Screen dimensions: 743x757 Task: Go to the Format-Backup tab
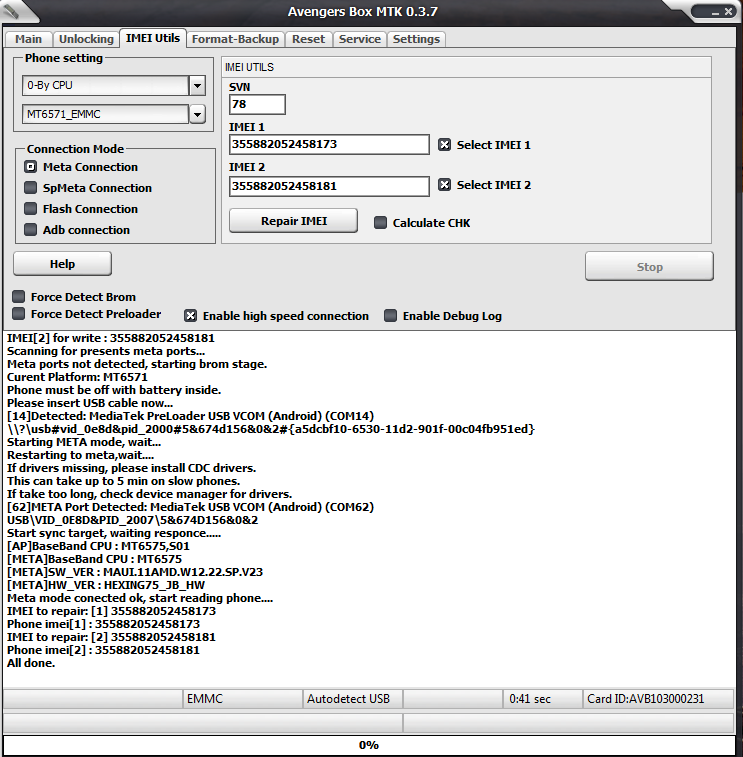point(235,39)
